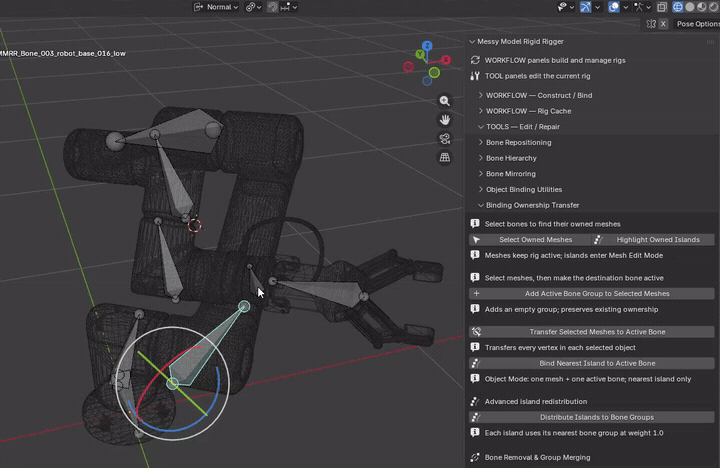The width and height of the screenshot is (720, 468).
Task: Collapse the Messy Model Rigid Rigger panel
Action: pyautogui.click(x=472, y=41)
